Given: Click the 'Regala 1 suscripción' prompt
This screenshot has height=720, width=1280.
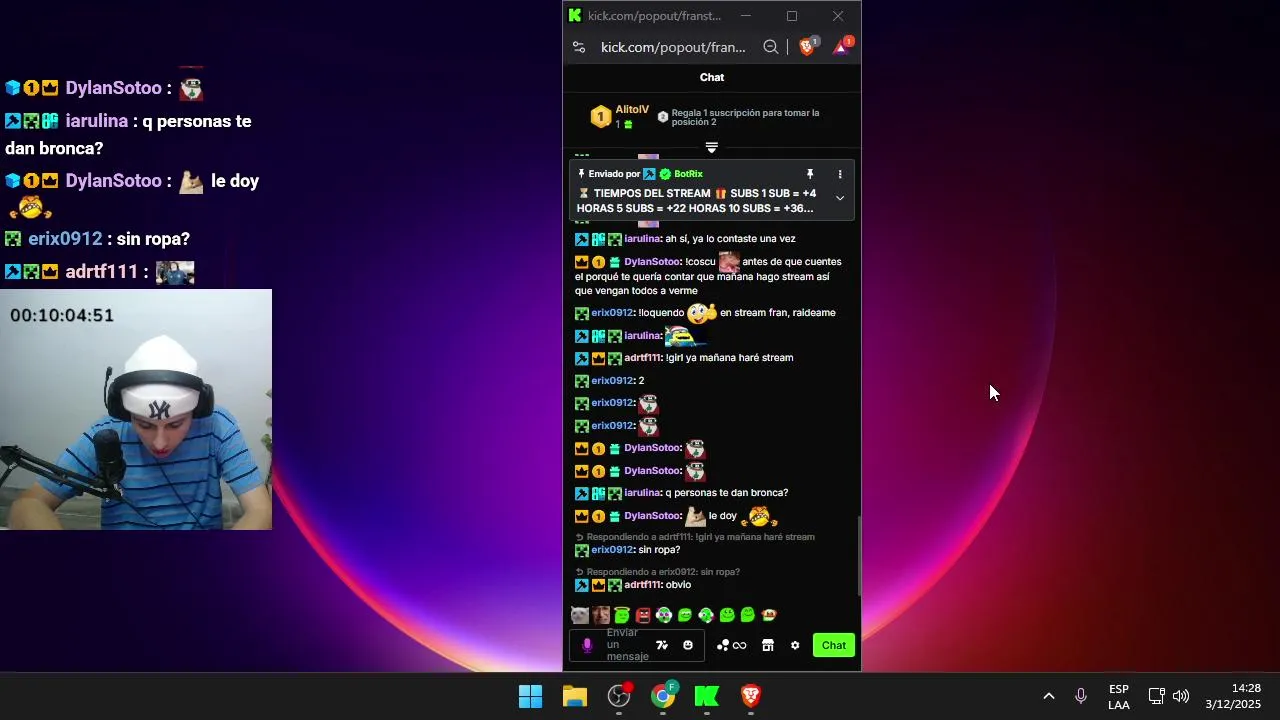Looking at the screenshot, I should coord(745,117).
